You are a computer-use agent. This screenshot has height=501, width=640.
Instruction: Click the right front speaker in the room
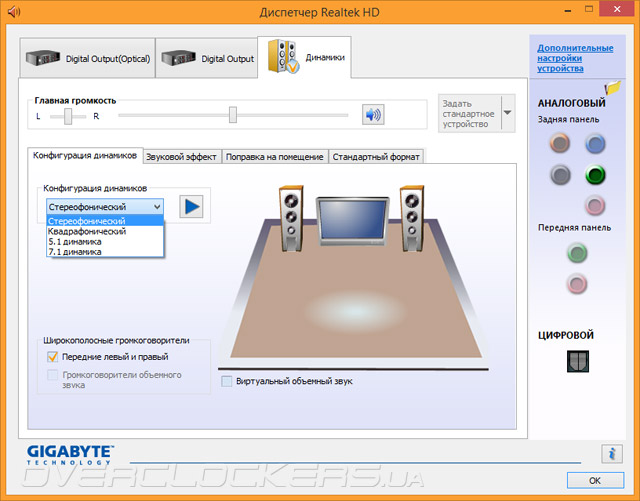[412, 218]
